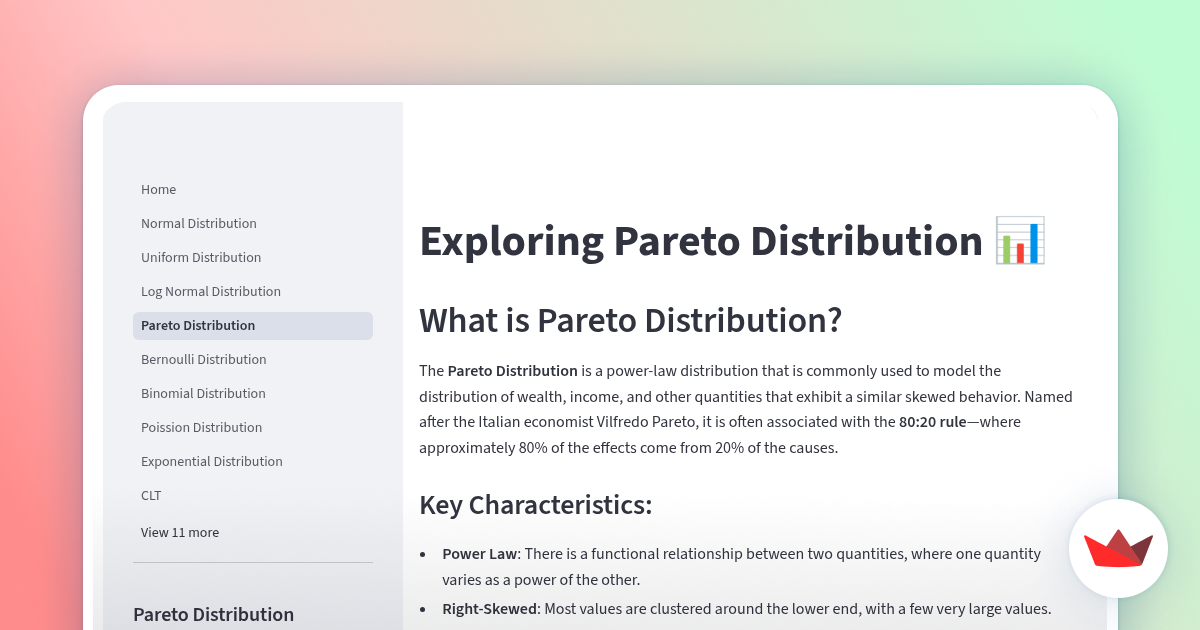Click bold 80:20 rule text
The width and height of the screenshot is (1200, 630).
coord(933,422)
